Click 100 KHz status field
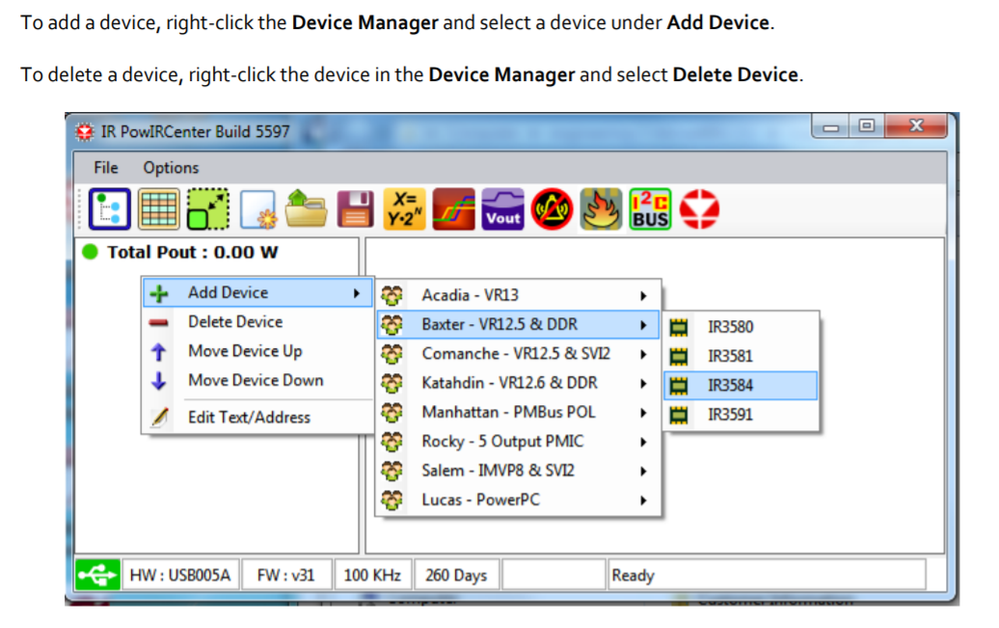The height and width of the screenshot is (628, 999). coord(373,575)
